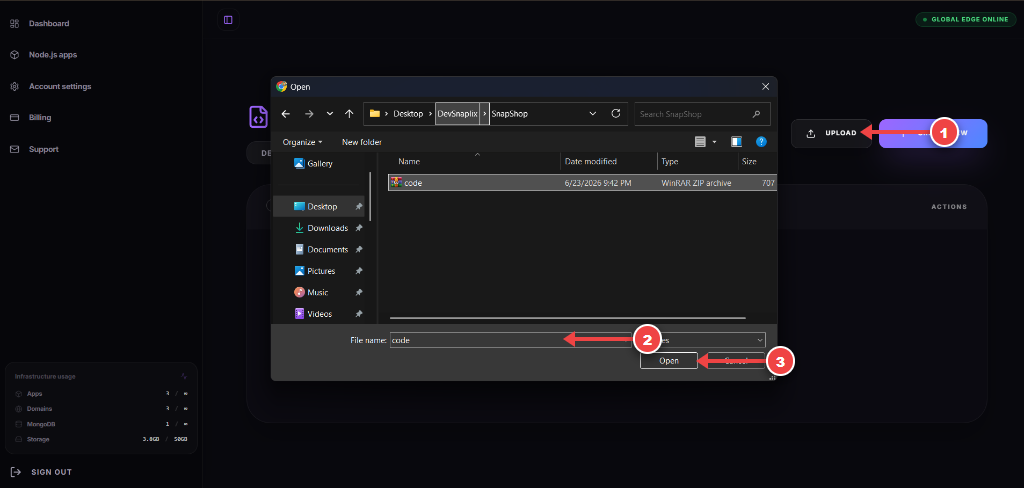Image resolution: width=1024 pixels, height=488 pixels.
Task: Click the Support envelope icon
Action: 14,149
